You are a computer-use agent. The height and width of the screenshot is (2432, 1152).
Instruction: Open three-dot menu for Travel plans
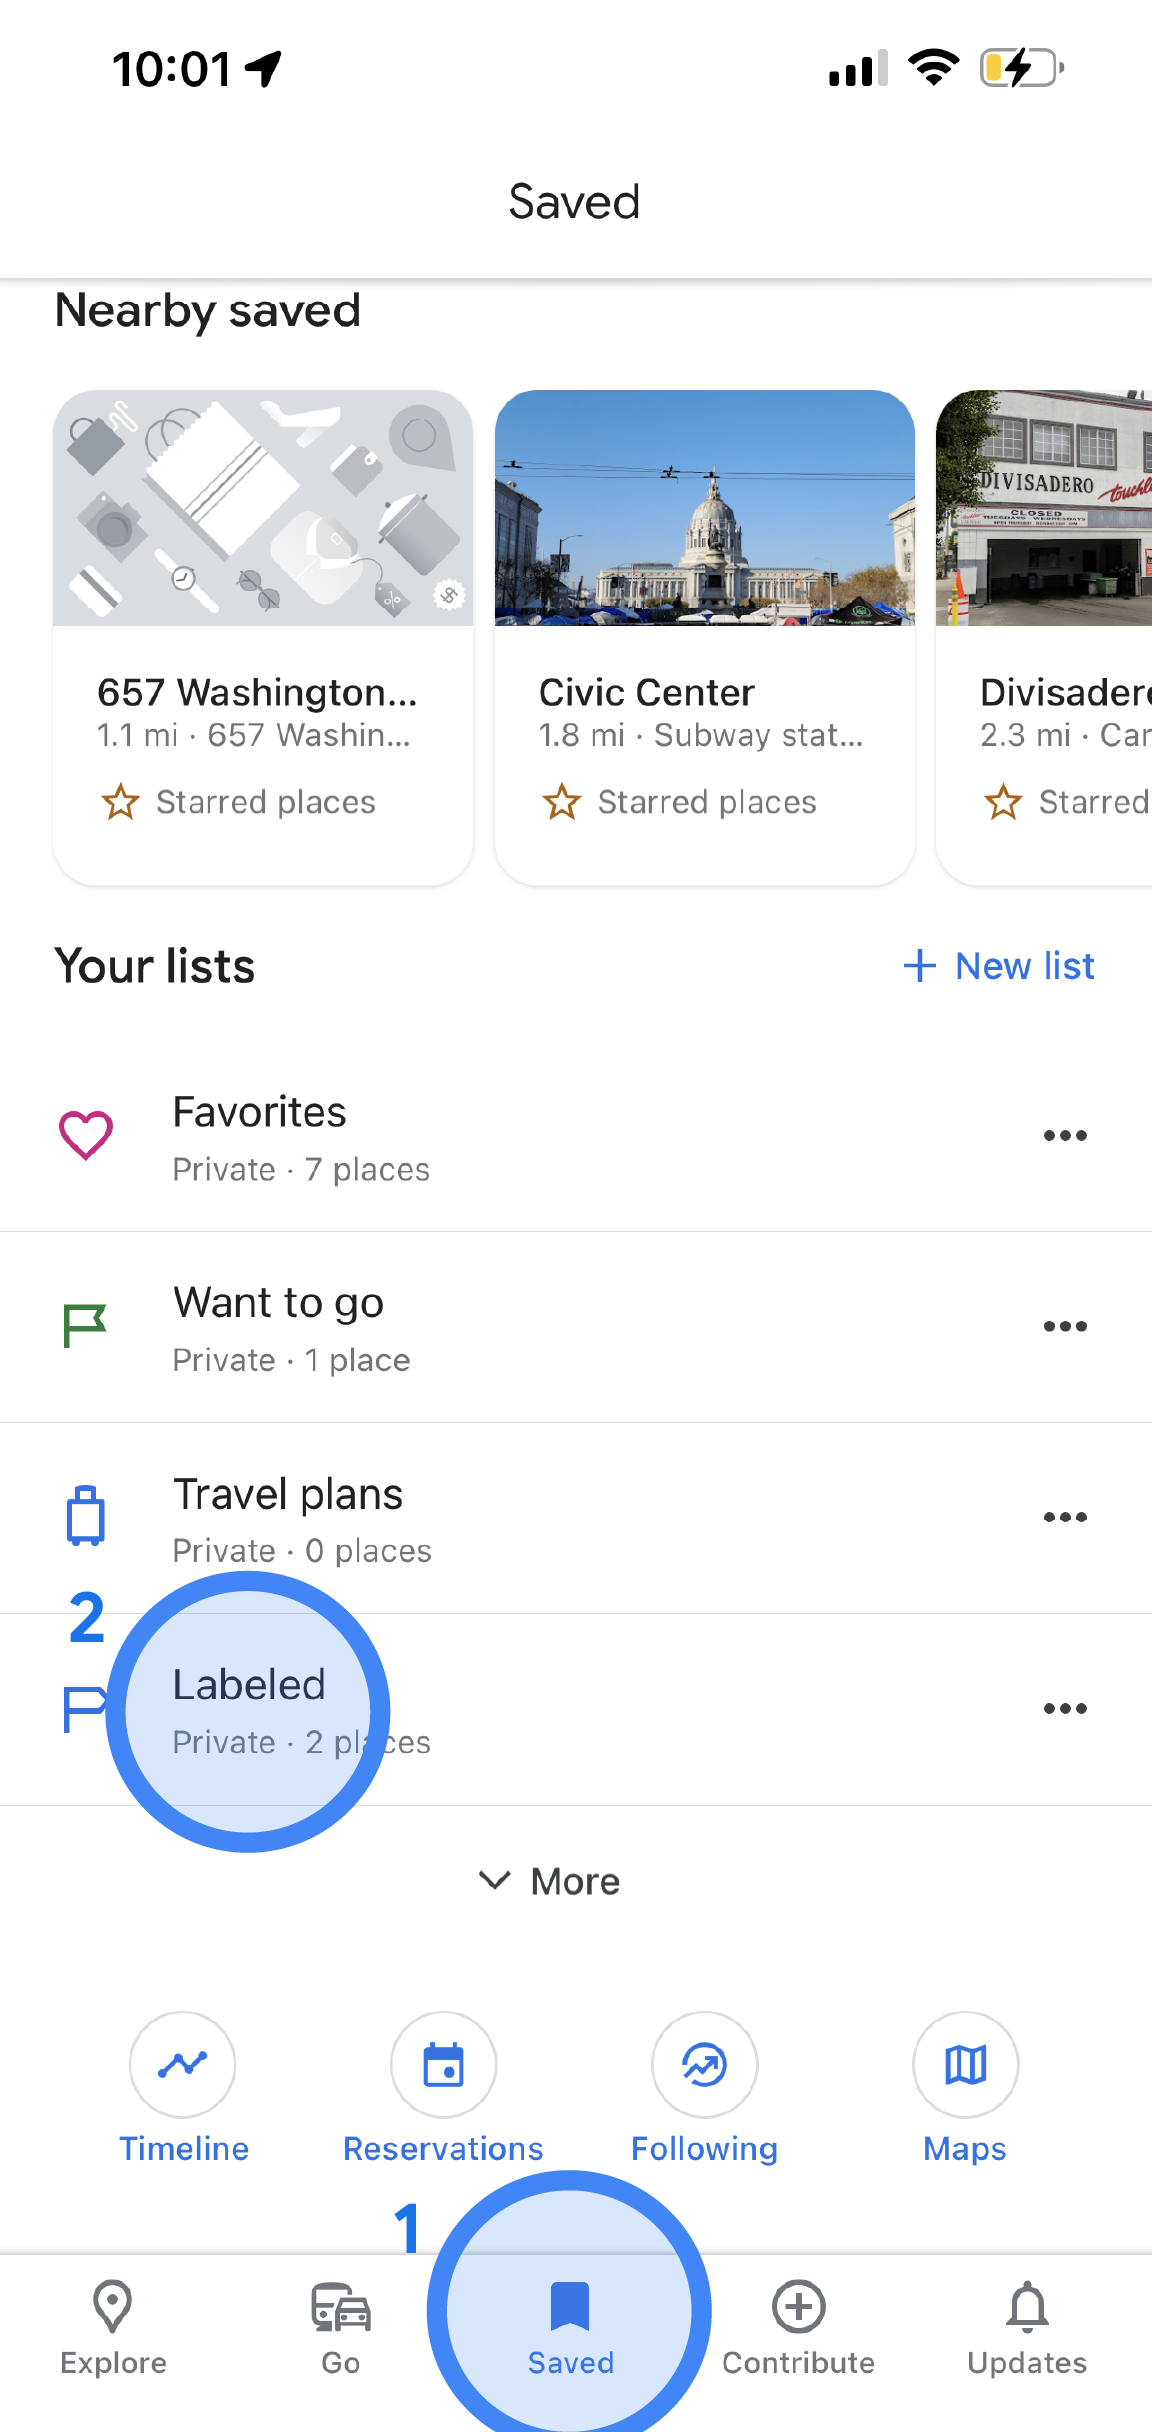click(1065, 1517)
